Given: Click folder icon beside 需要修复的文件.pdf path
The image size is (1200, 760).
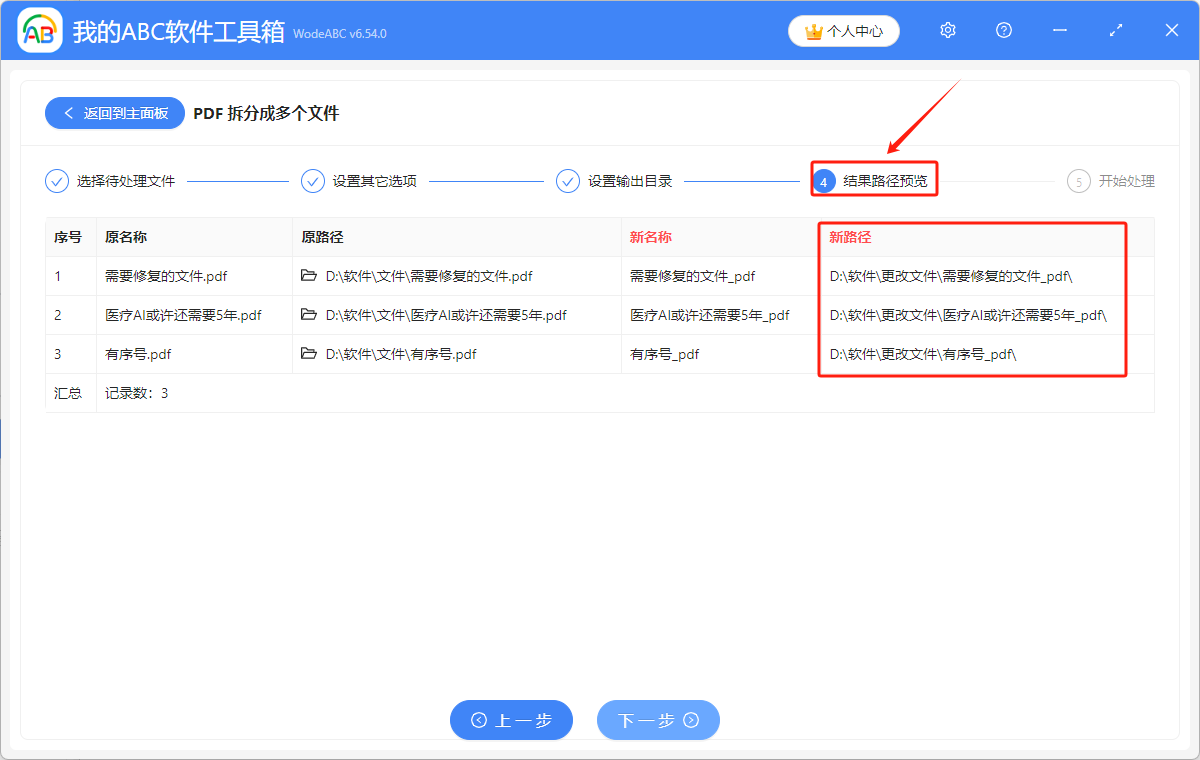Looking at the screenshot, I should tap(310, 276).
